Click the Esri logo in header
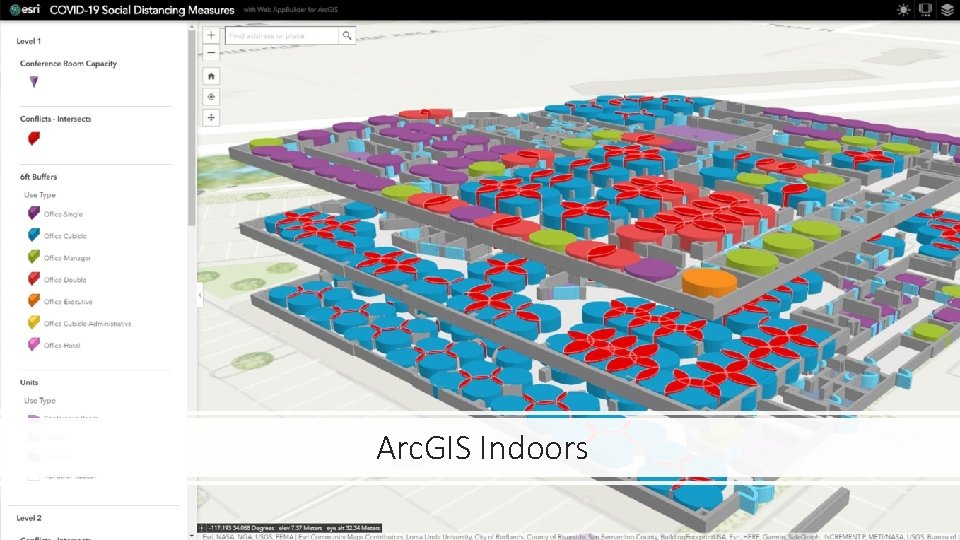960x540 pixels. pyautogui.click(x=25, y=10)
